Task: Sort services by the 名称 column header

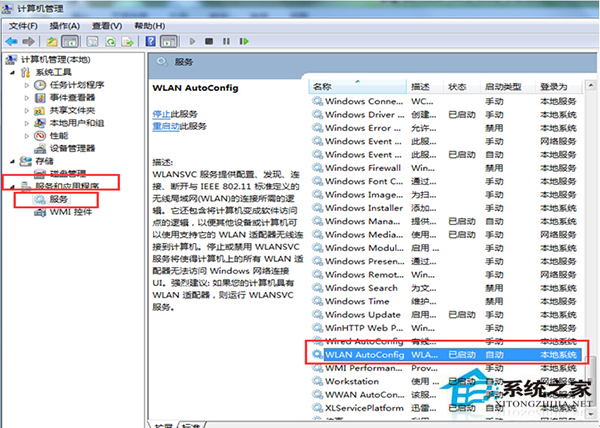Action: 357,87
